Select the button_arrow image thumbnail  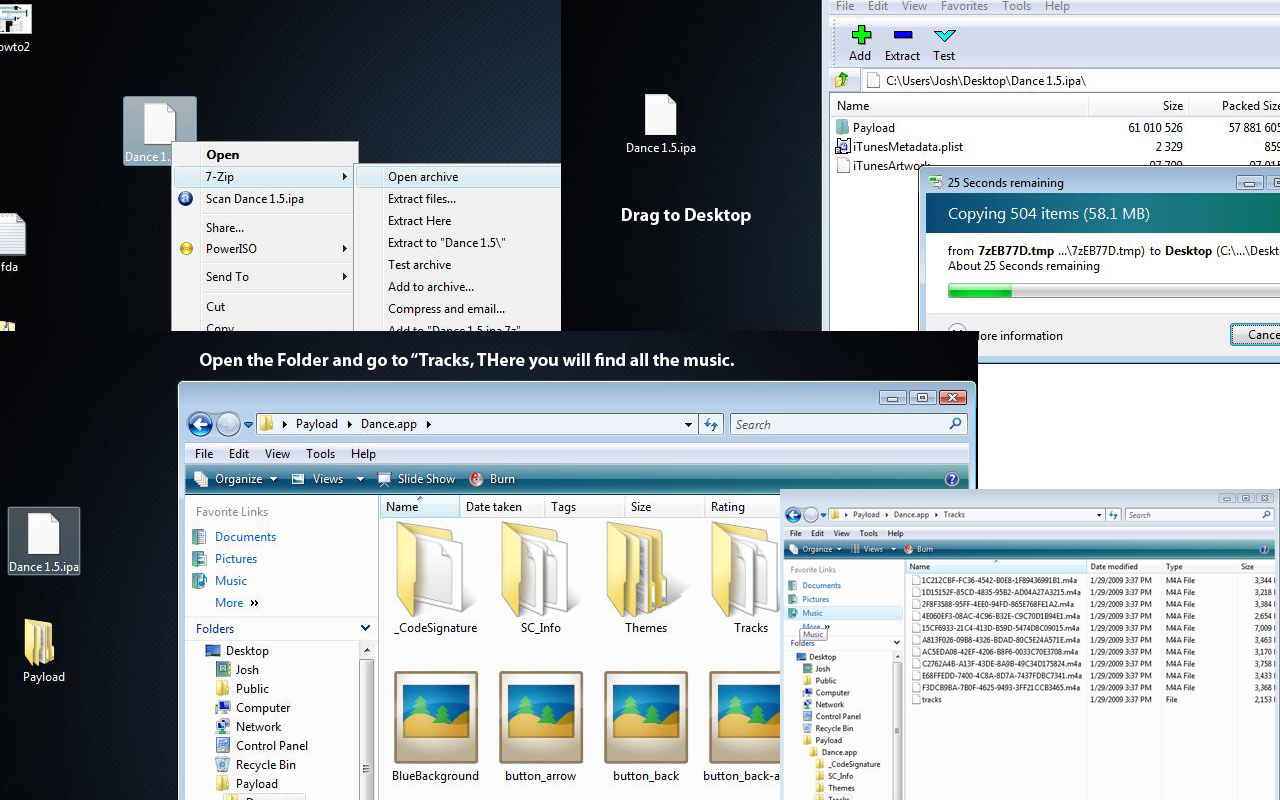[x=541, y=728]
